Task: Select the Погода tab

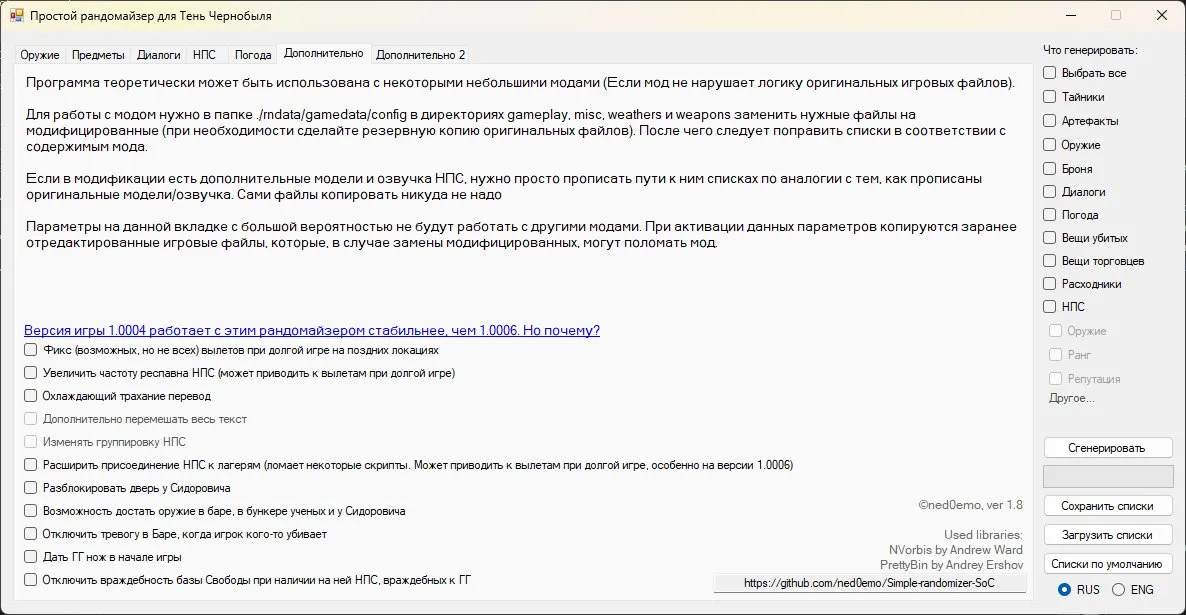Action: [253, 54]
